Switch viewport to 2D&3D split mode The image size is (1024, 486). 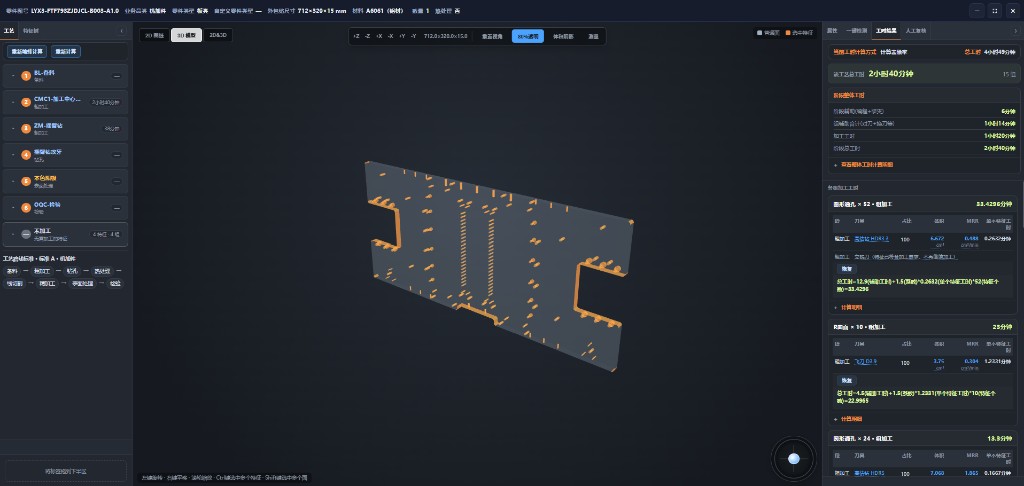218,35
